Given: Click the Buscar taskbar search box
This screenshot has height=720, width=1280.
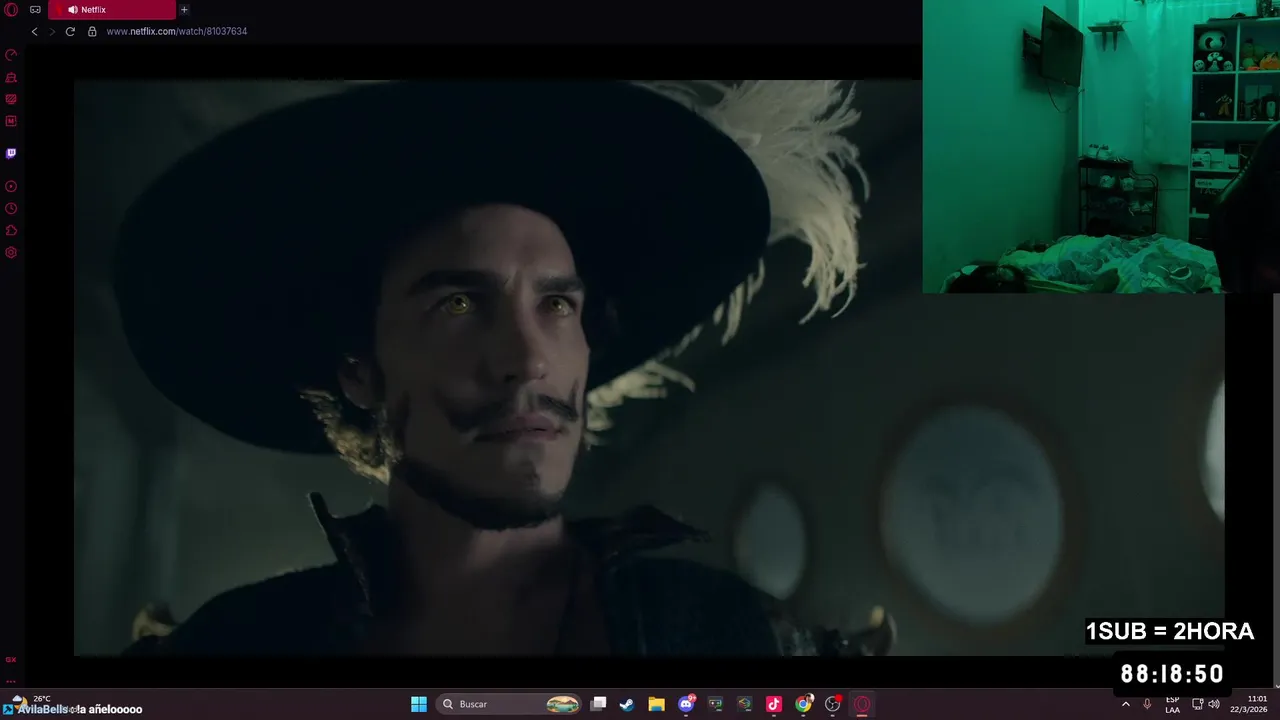Looking at the screenshot, I should [x=510, y=704].
